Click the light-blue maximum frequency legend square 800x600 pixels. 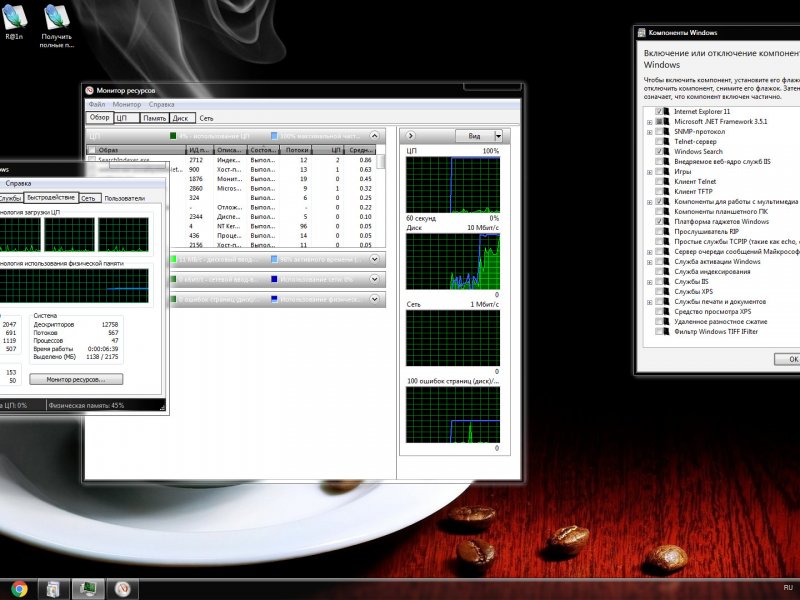(x=274, y=136)
